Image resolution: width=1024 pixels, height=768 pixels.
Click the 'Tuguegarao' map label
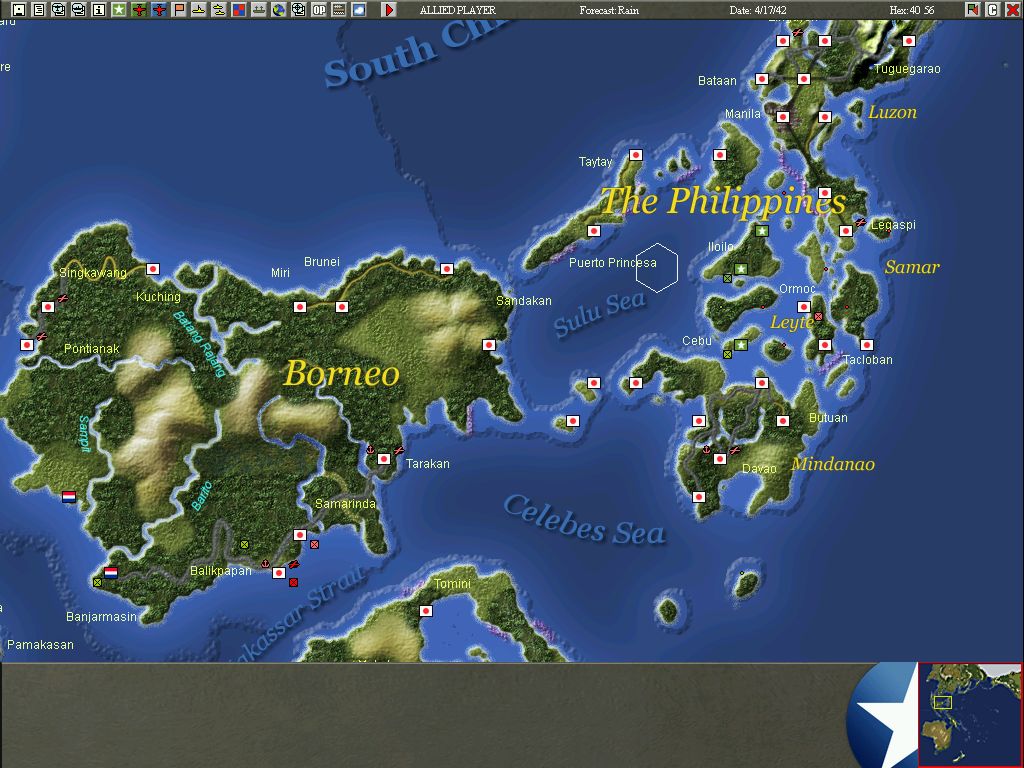coord(907,69)
